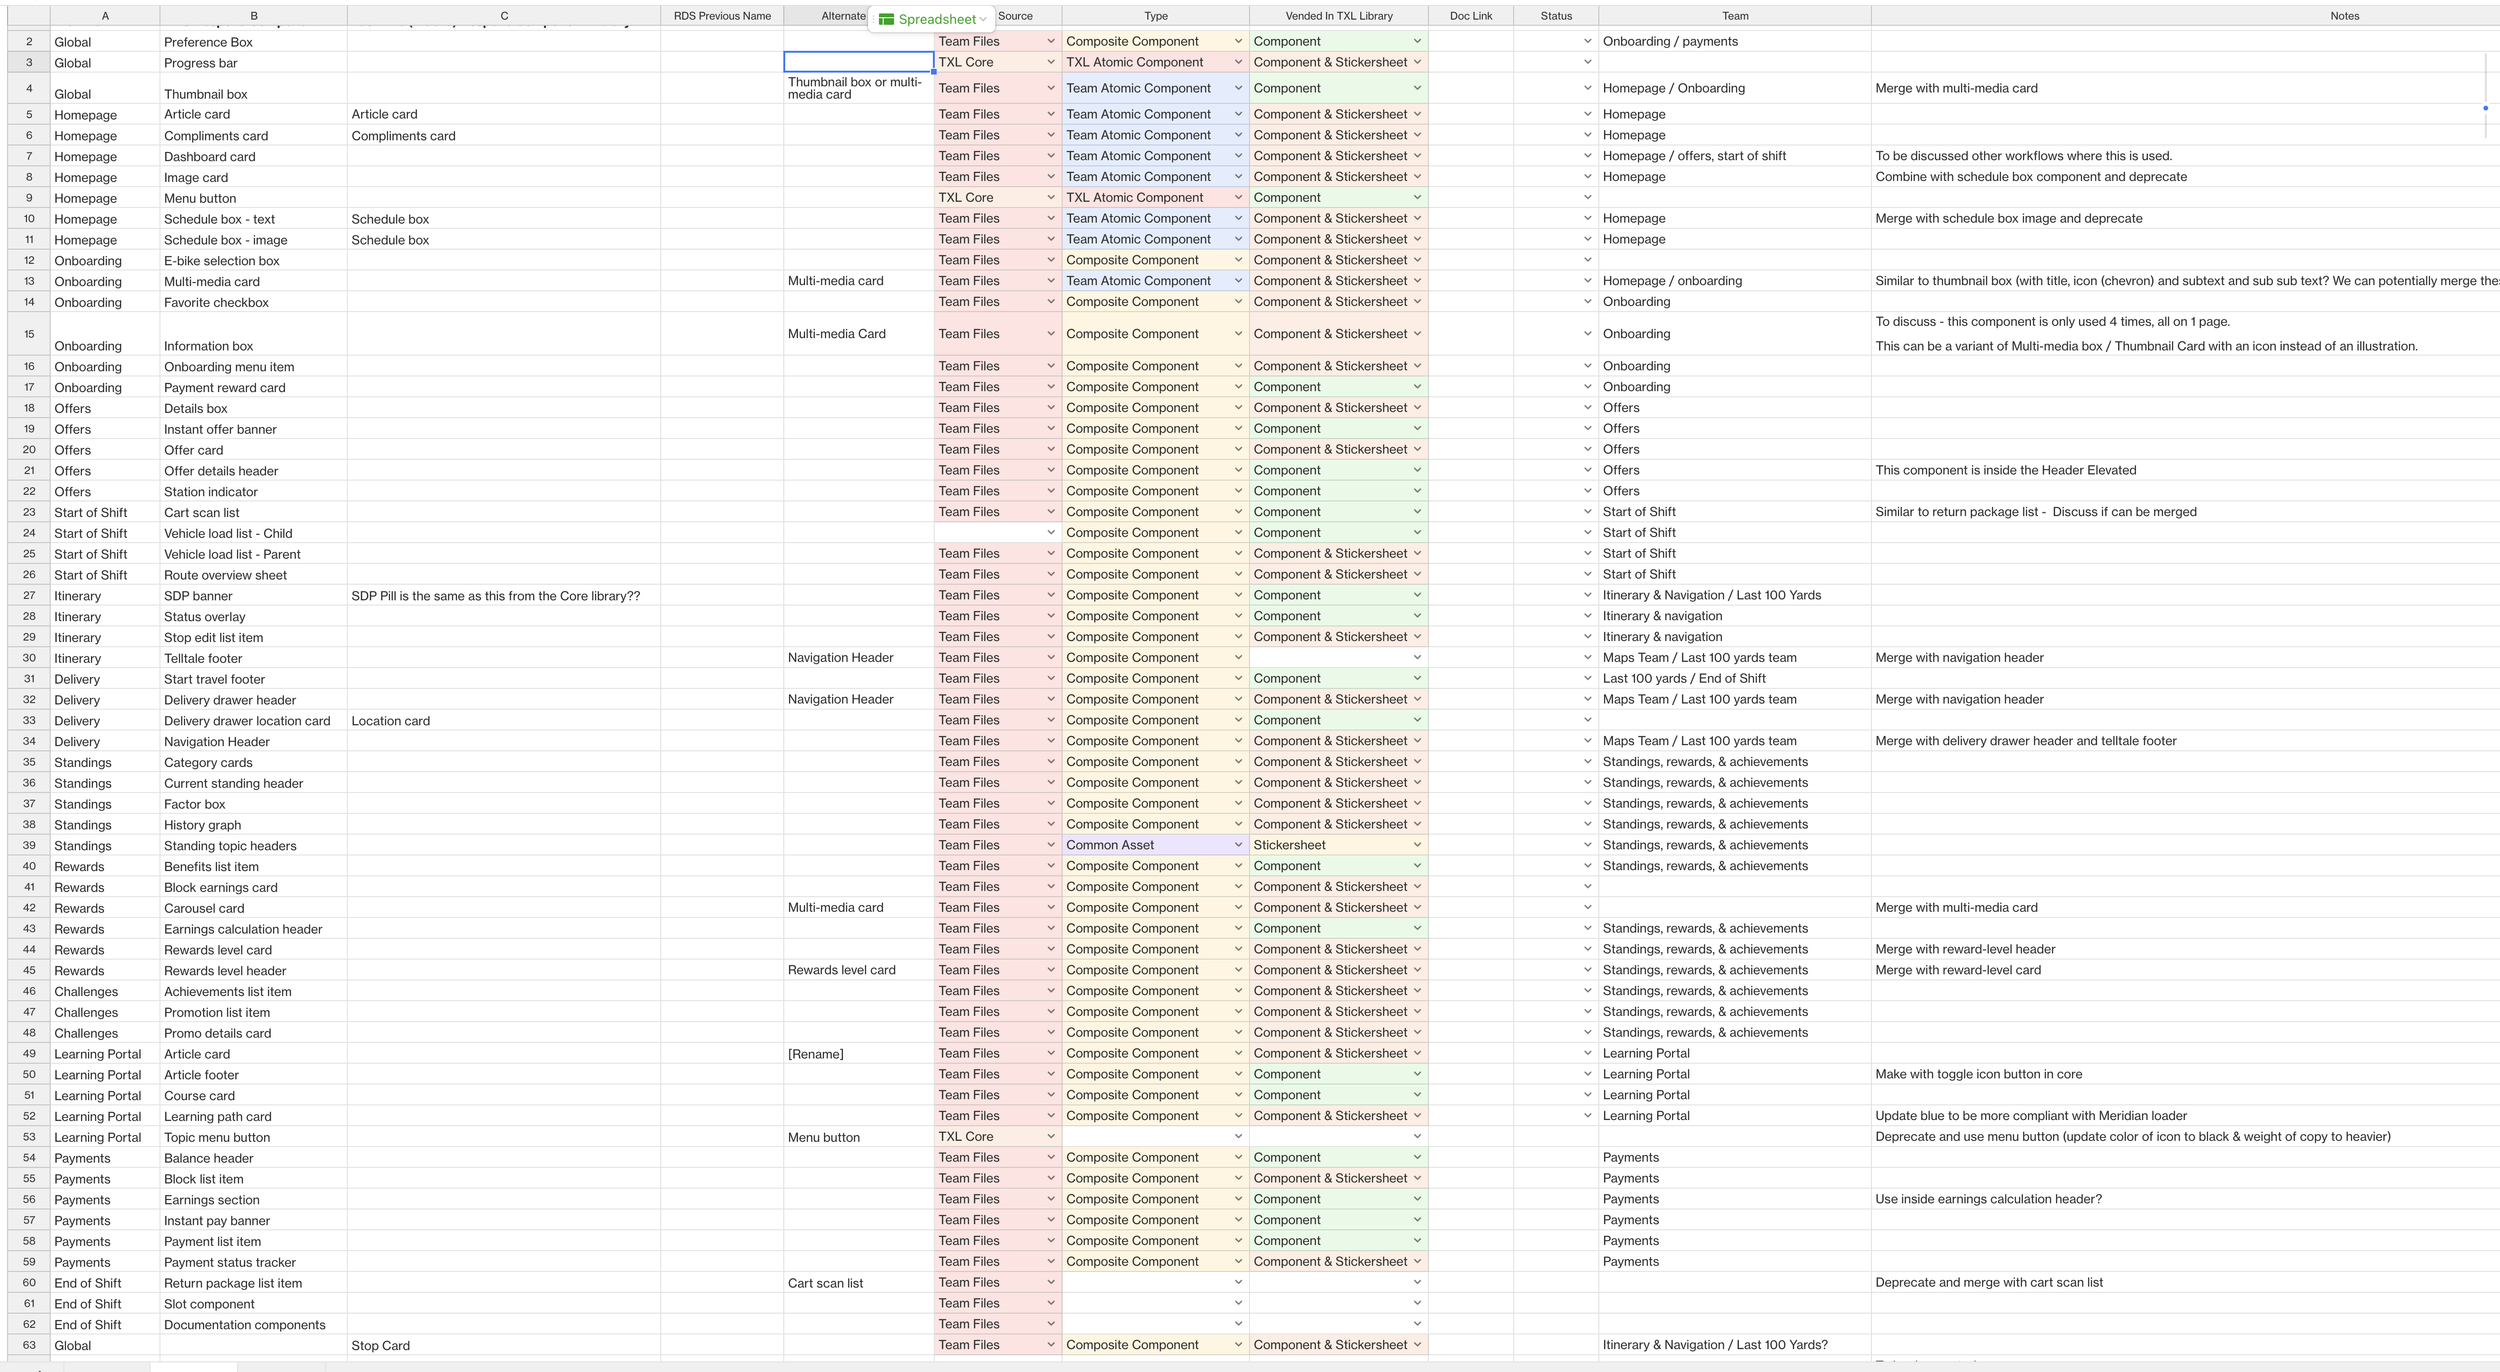This screenshot has width=2500, height=1372.
Task: Select row 2 header
Action: point(29,41)
